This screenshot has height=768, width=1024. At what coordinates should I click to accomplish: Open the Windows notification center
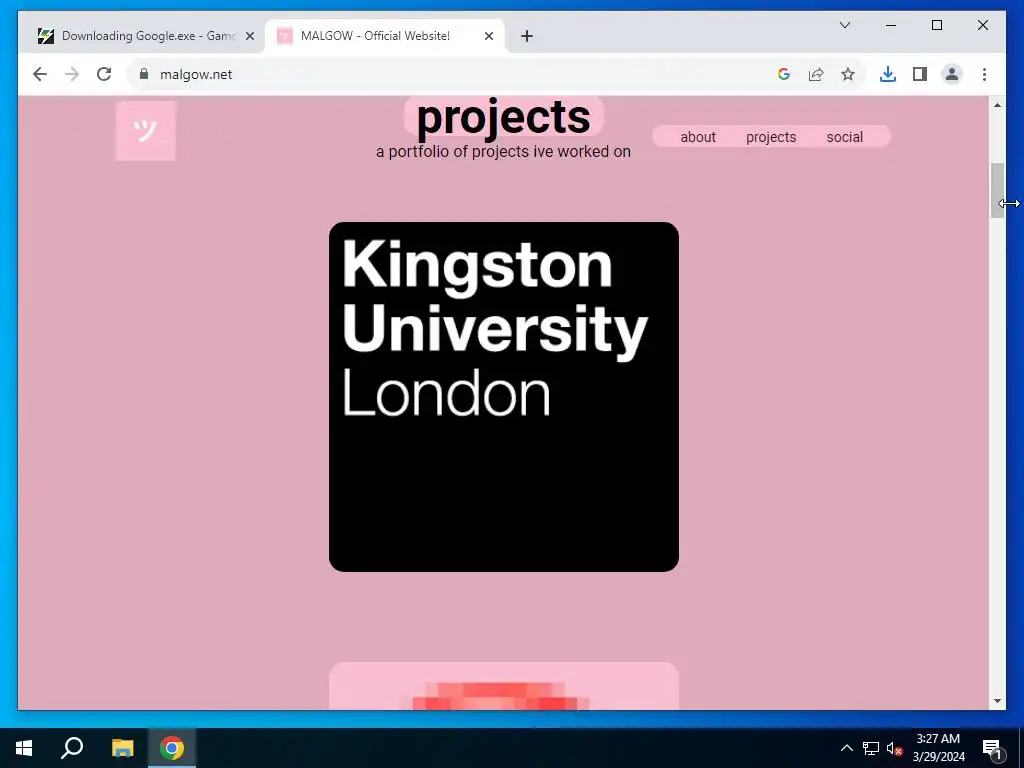[993, 748]
